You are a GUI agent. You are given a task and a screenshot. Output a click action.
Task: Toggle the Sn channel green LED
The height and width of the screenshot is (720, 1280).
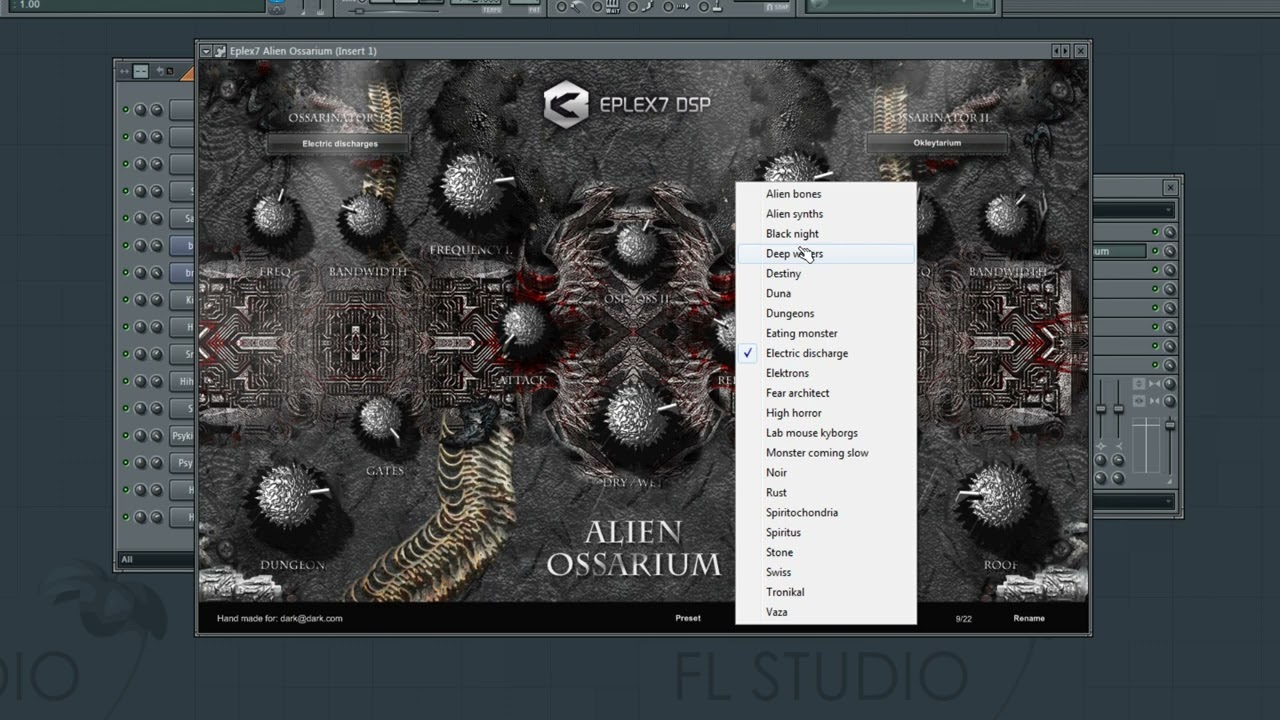tap(125, 354)
